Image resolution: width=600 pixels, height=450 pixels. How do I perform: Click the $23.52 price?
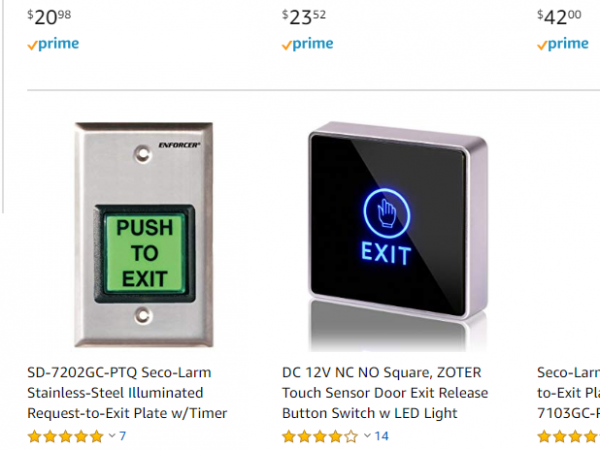[304, 17]
